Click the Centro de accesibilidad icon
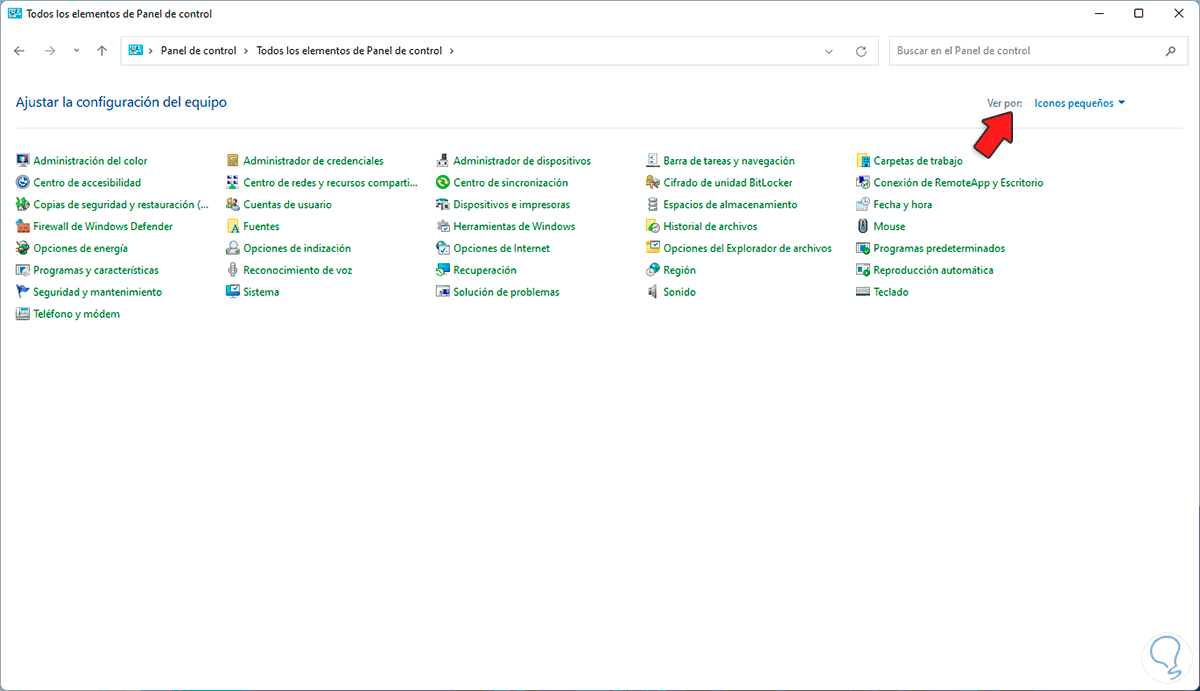The image size is (1200, 691). (23, 182)
